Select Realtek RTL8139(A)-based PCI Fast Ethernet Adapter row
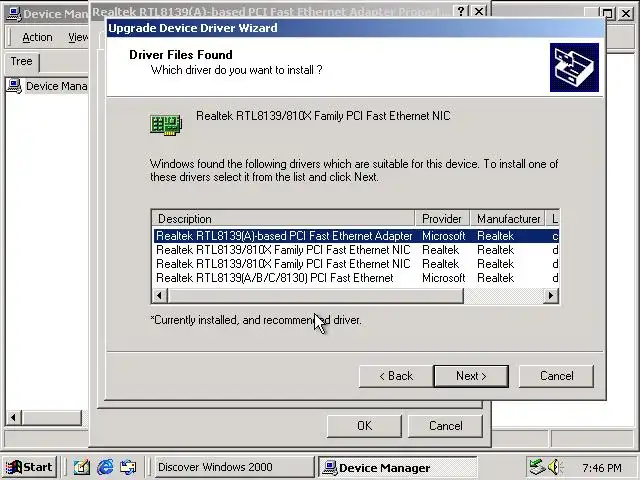640x480 pixels. click(356, 236)
